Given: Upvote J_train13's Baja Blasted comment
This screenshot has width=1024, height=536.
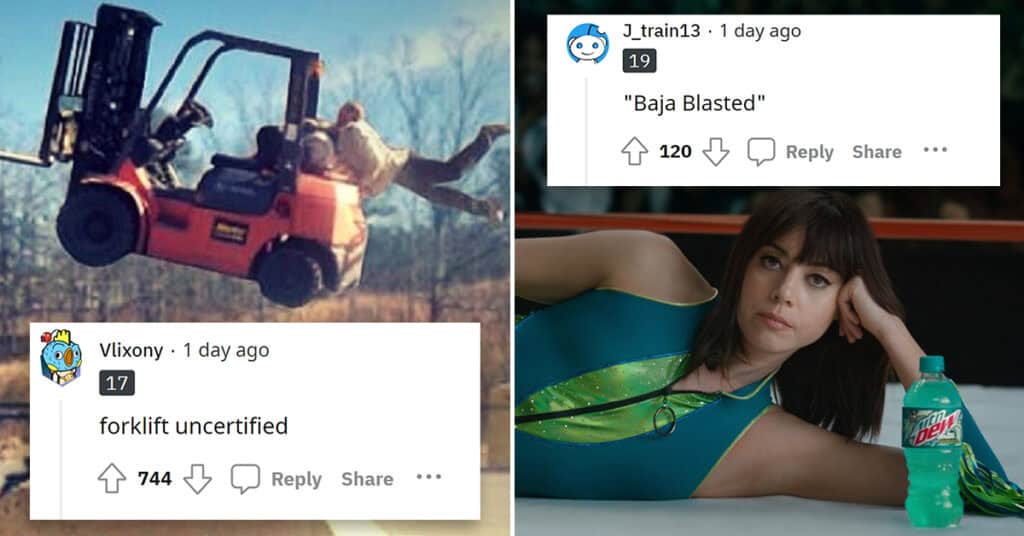Looking at the screenshot, I should pyautogui.click(x=634, y=151).
